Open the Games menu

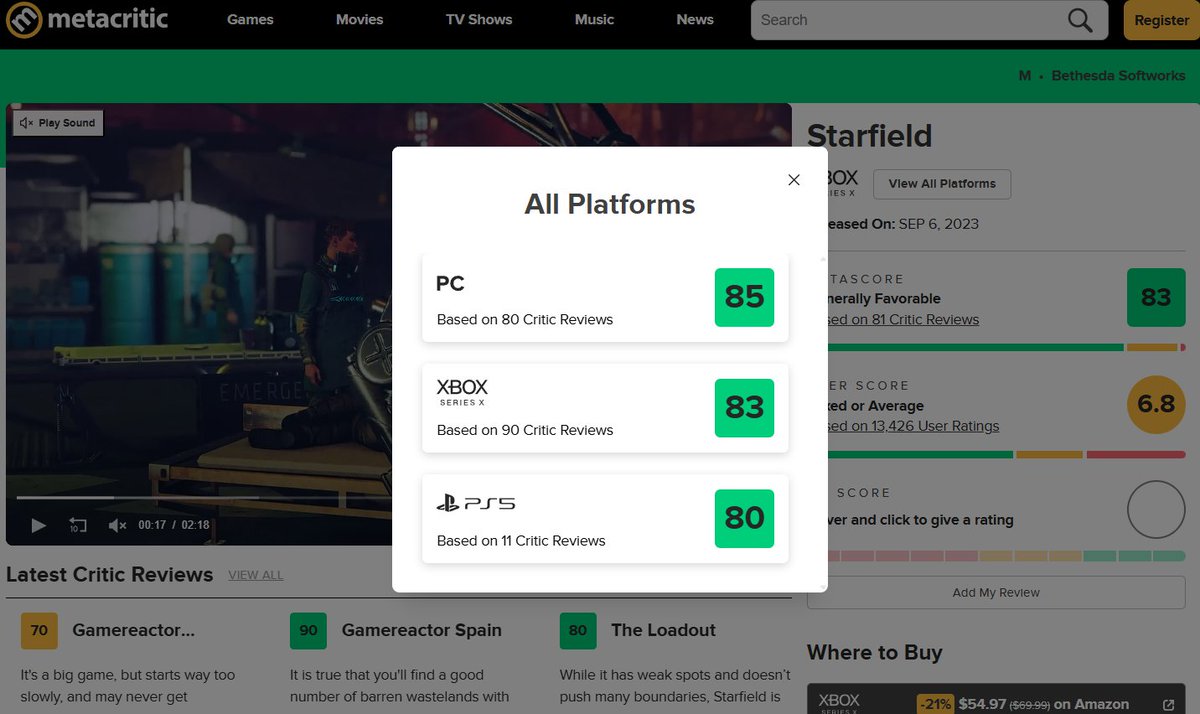250,20
